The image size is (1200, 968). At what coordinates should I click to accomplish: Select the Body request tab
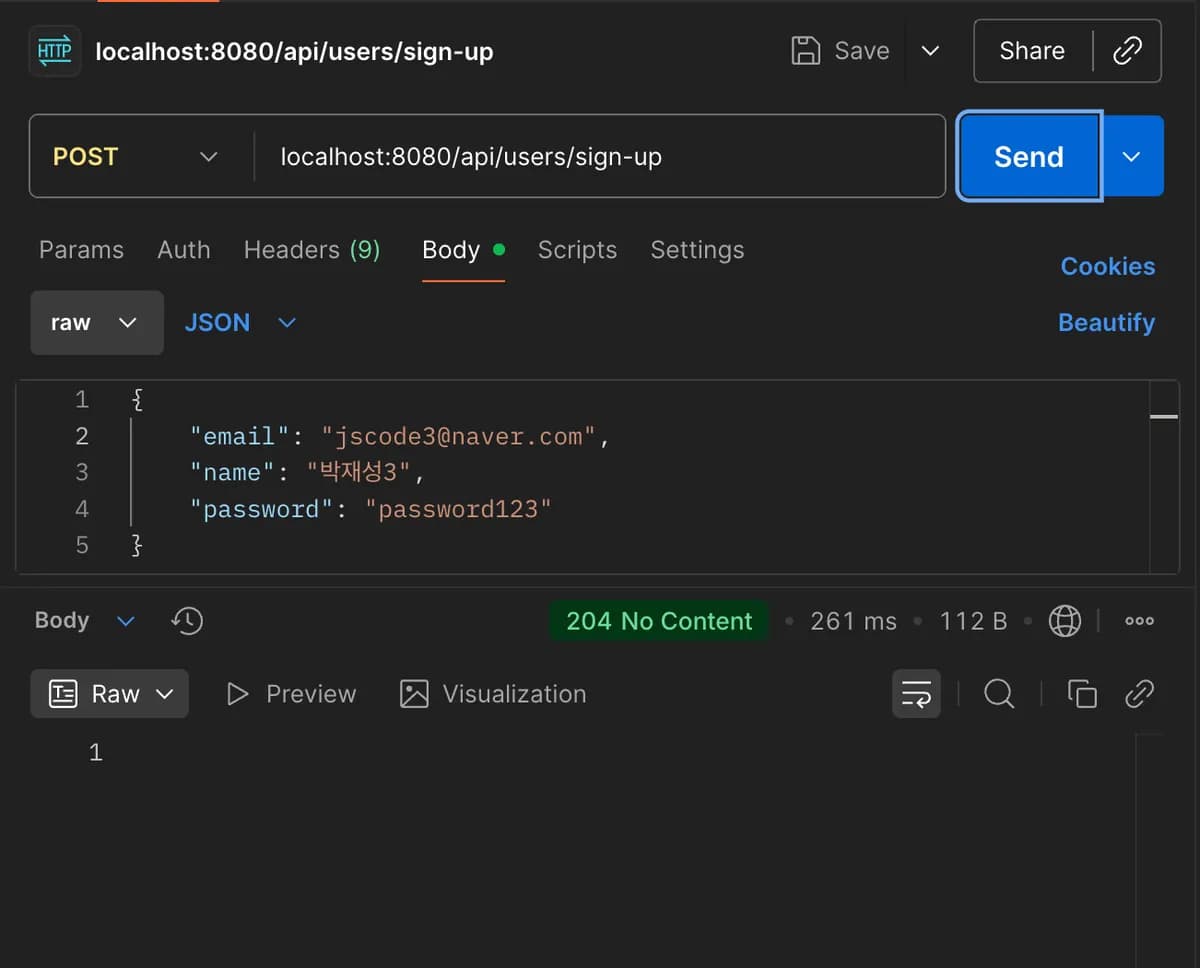463,250
